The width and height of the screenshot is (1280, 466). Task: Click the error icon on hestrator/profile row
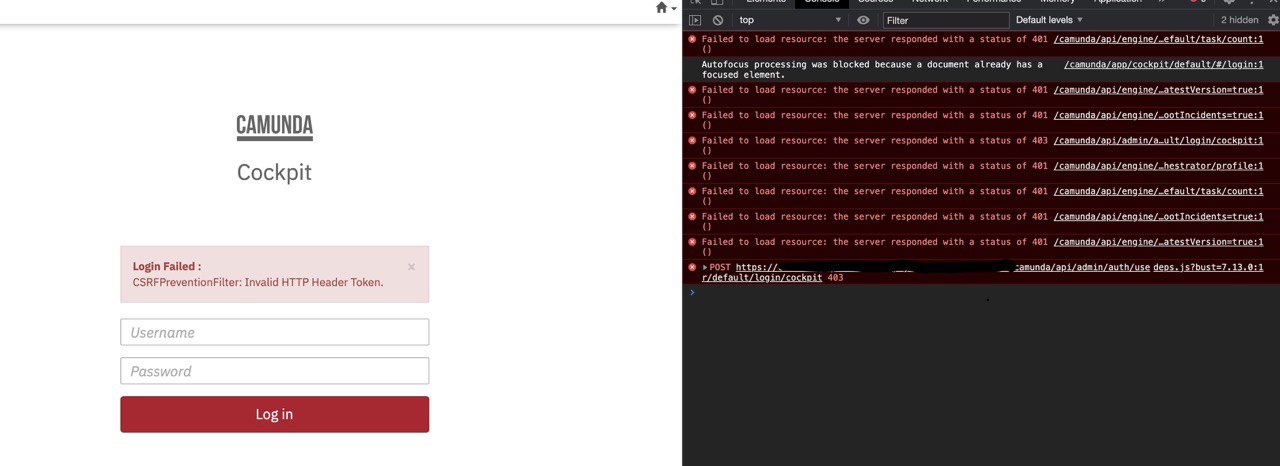tap(692, 166)
